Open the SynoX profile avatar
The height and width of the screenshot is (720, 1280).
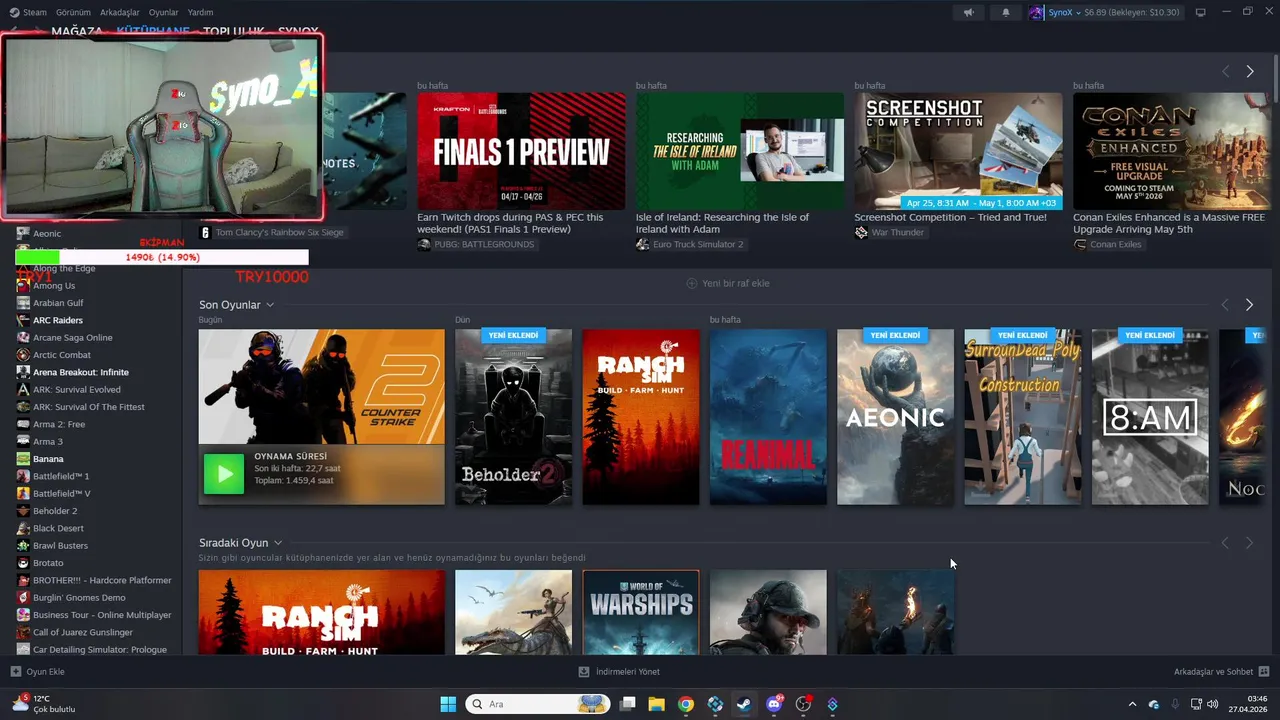(x=1037, y=12)
